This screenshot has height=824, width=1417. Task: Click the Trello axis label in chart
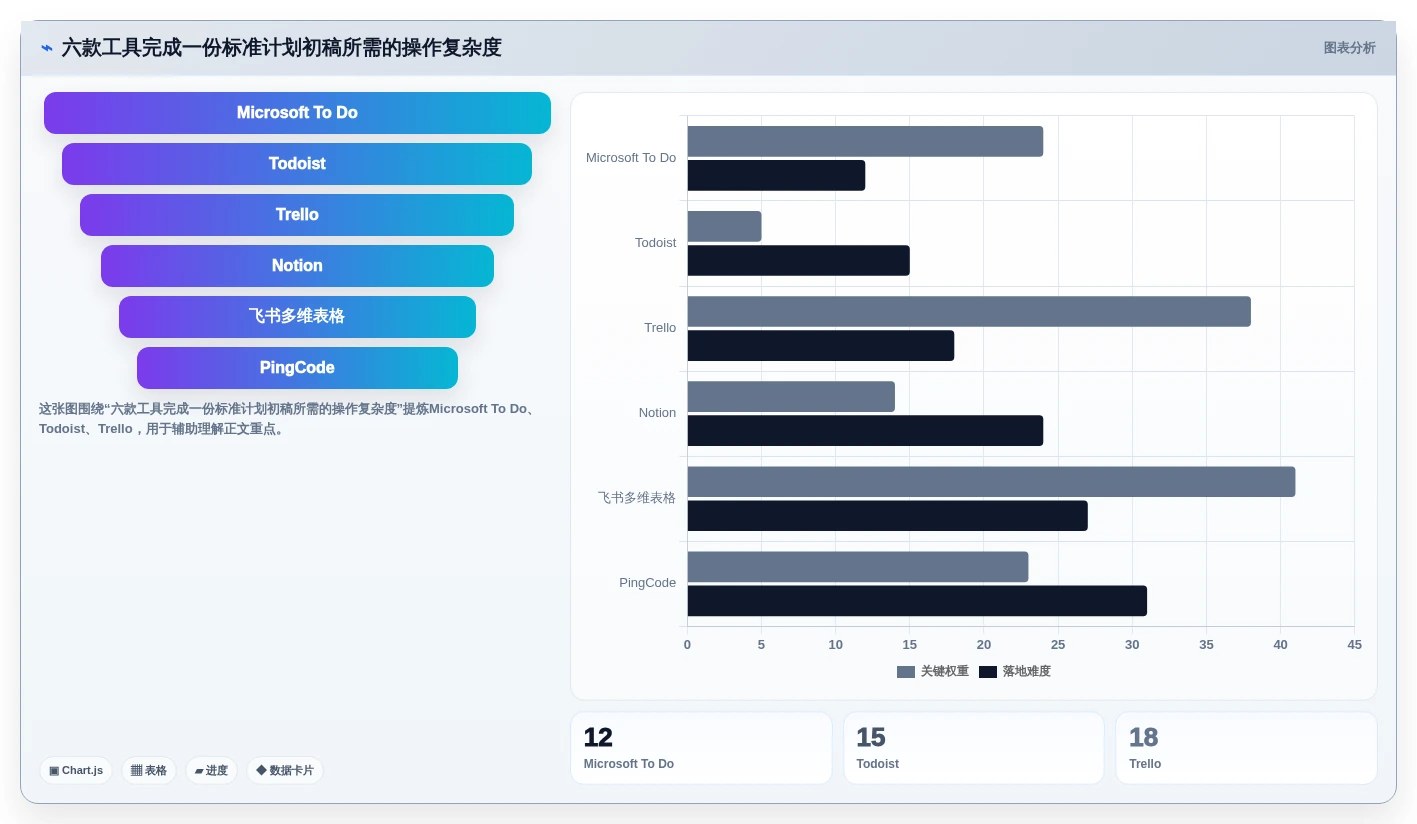click(660, 328)
